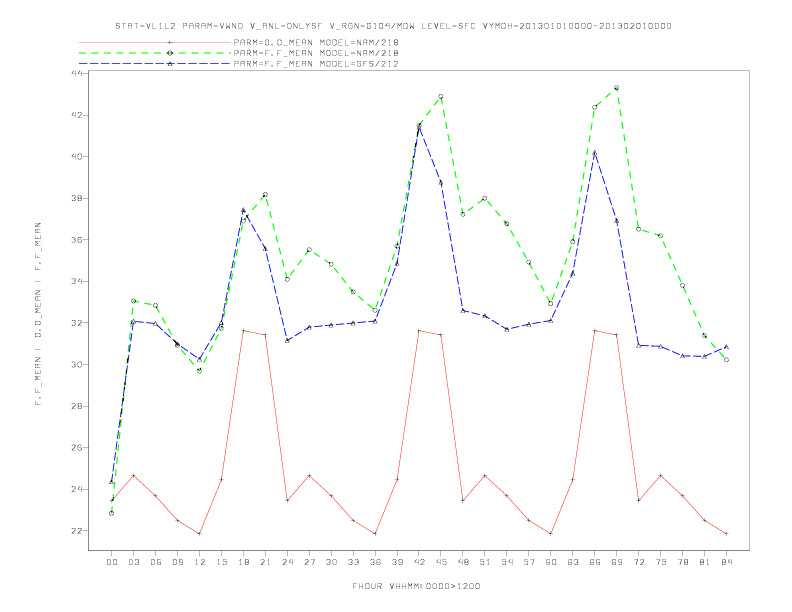The width and height of the screenshot is (792, 612).
Task: Click x-axis tick label 84
Action: pyautogui.click(x=726, y=562)
